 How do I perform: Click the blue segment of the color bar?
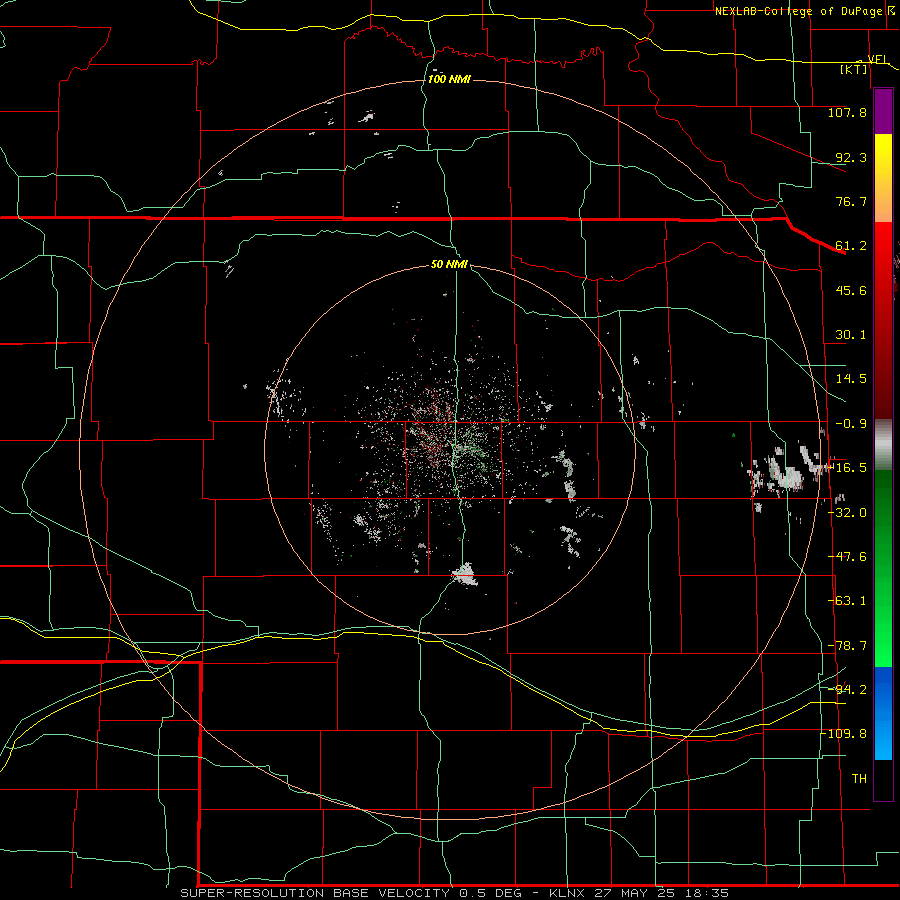(883, 713)
